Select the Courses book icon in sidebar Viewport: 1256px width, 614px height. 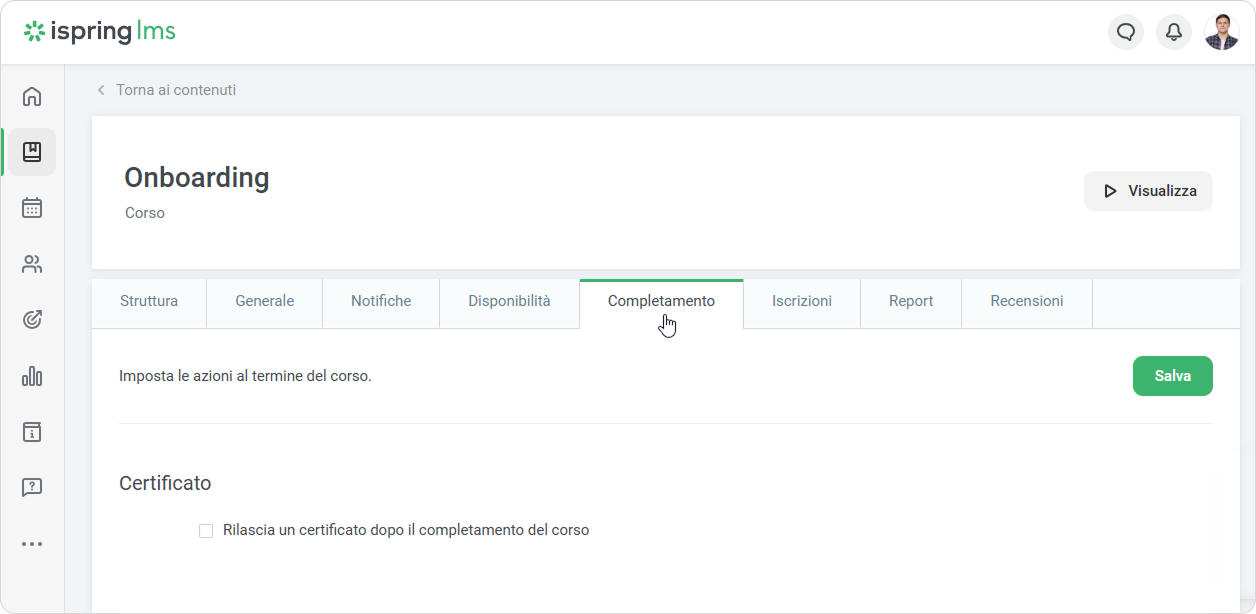[32, 152]
